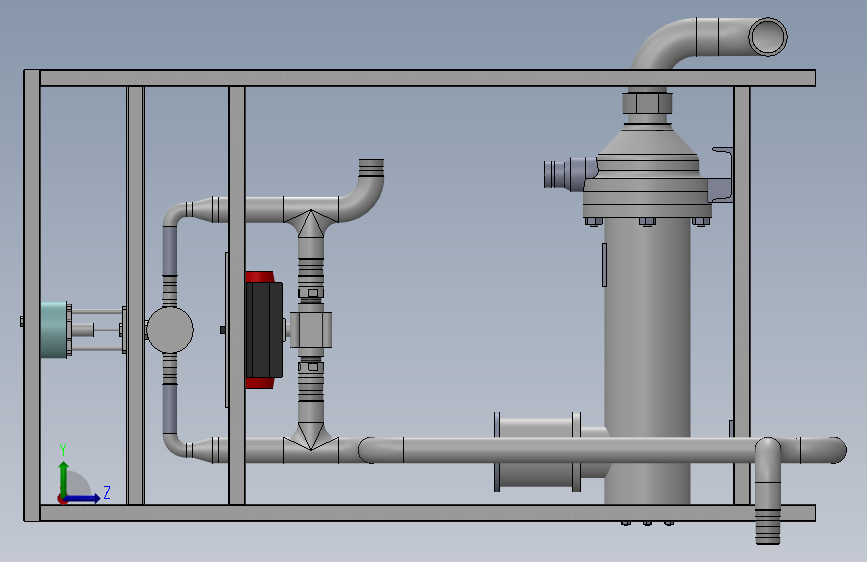Screen dimensions: 867x562
Task: Select the horizontal flanged cylinder near the vessel base
Action: (x=539, y=451)
